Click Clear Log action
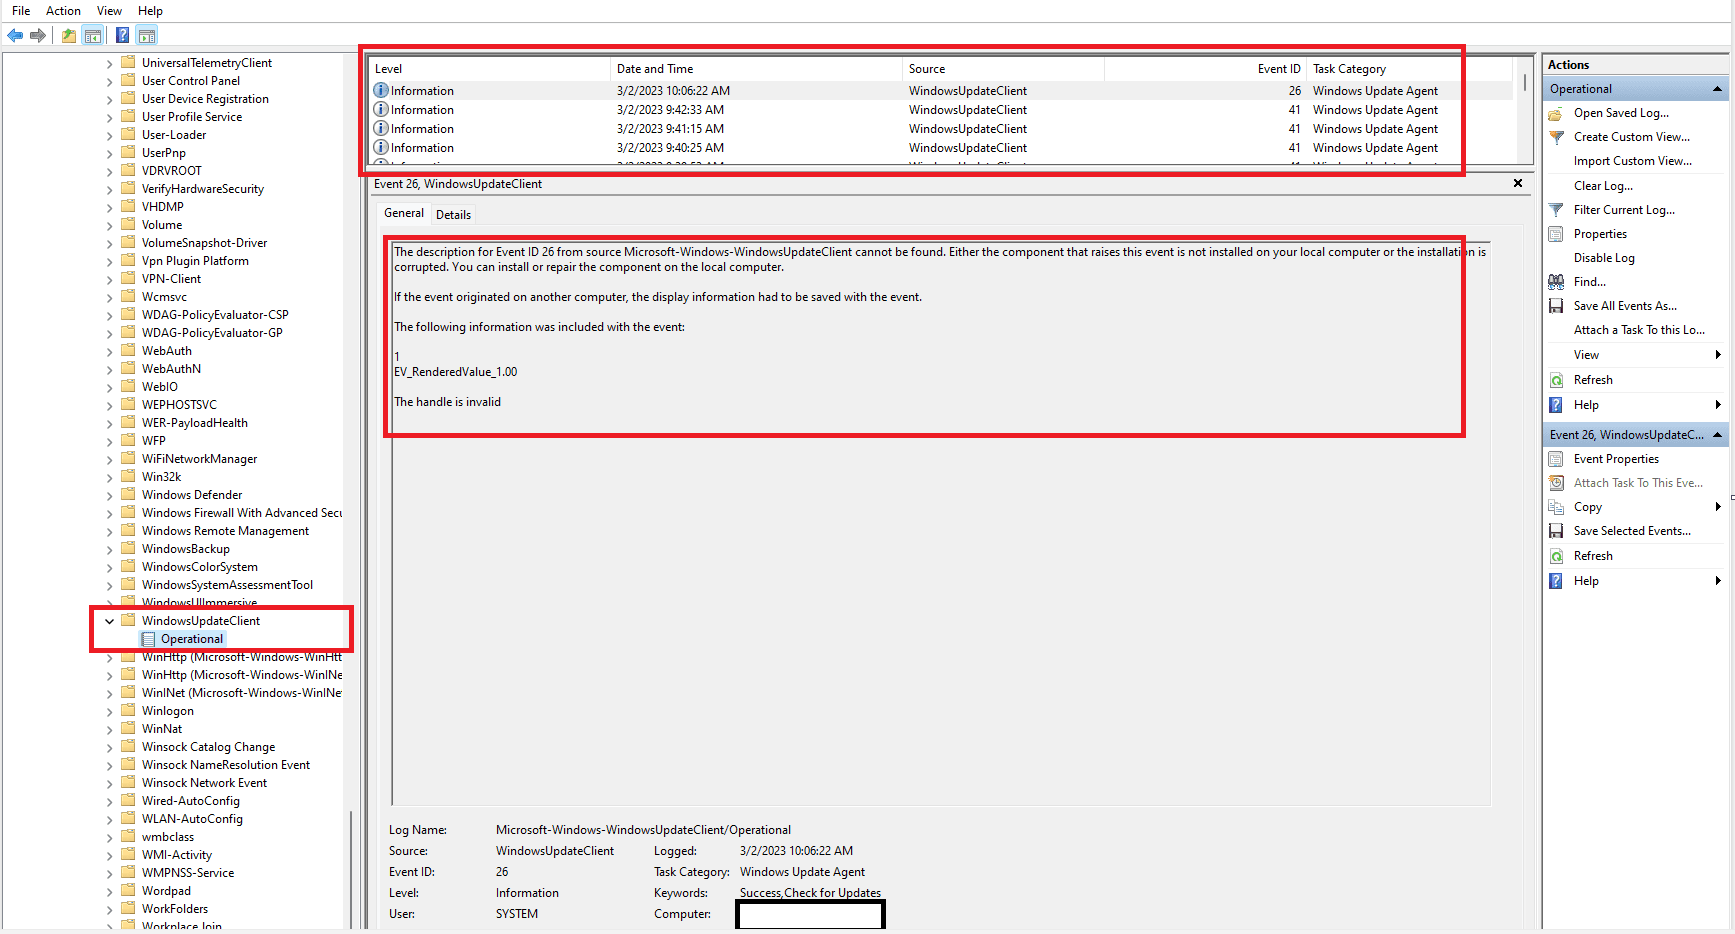 pyautogui.click(x=1603, y=186)
